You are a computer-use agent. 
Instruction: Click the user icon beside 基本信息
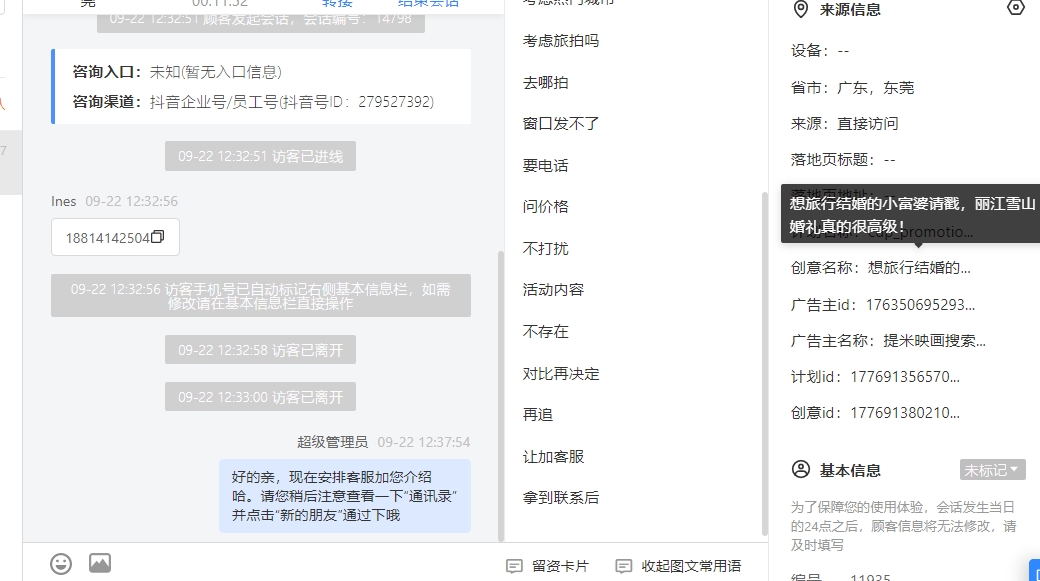point(801,470)
